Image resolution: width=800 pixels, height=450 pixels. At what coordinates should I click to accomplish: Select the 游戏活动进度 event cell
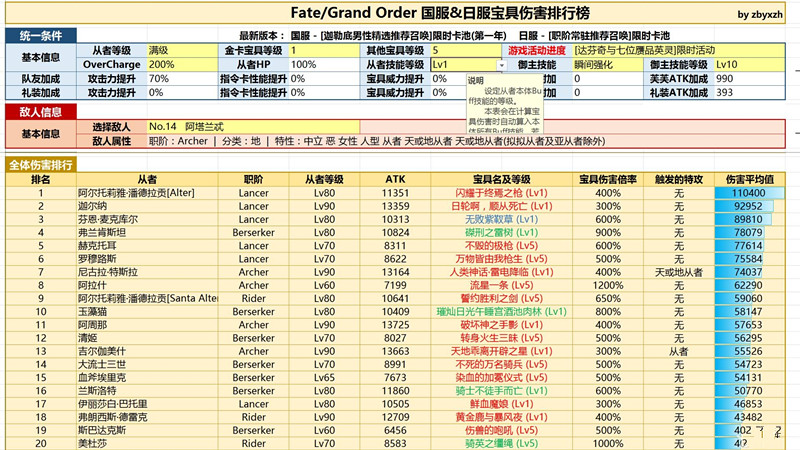pyautogui.click(x=679, y=51)
